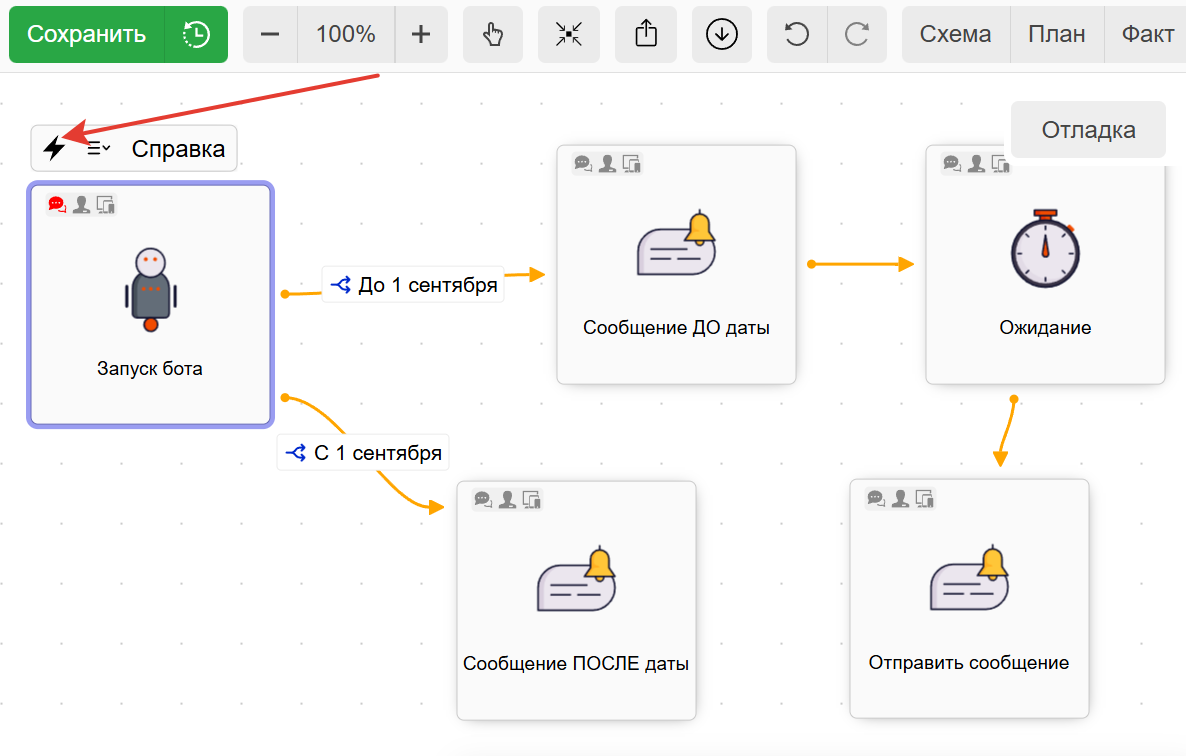Click the Отладка debug button
The image size is (1186, 756).
(x=1088, y=130)
